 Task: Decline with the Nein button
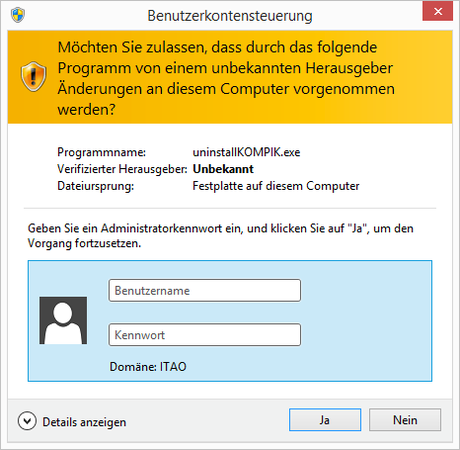point(405,420)
